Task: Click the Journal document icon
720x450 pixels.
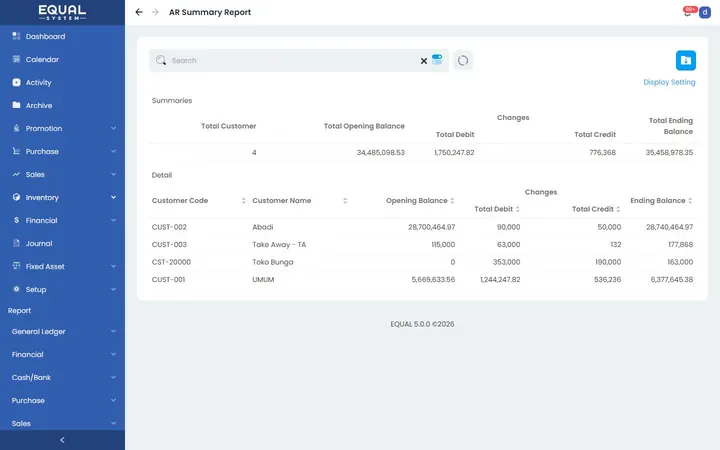Action: [x=17, y=243]
